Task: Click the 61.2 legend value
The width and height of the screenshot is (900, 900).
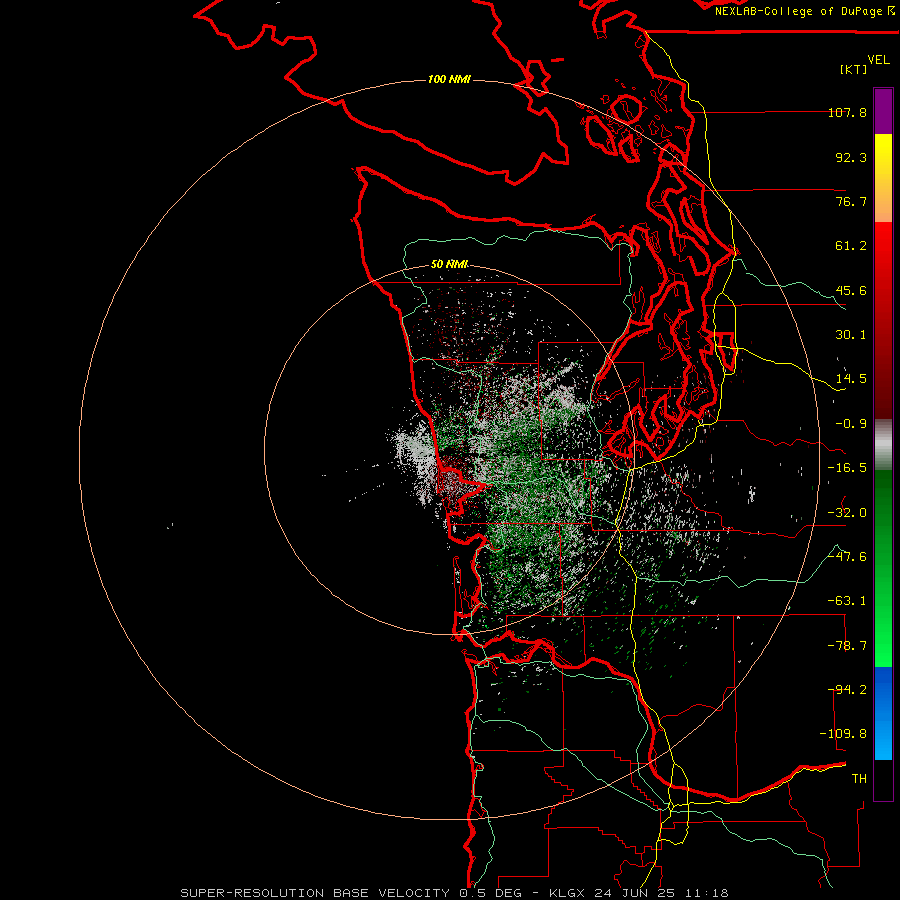Action: pyautogui.click(x=851, y=246)
